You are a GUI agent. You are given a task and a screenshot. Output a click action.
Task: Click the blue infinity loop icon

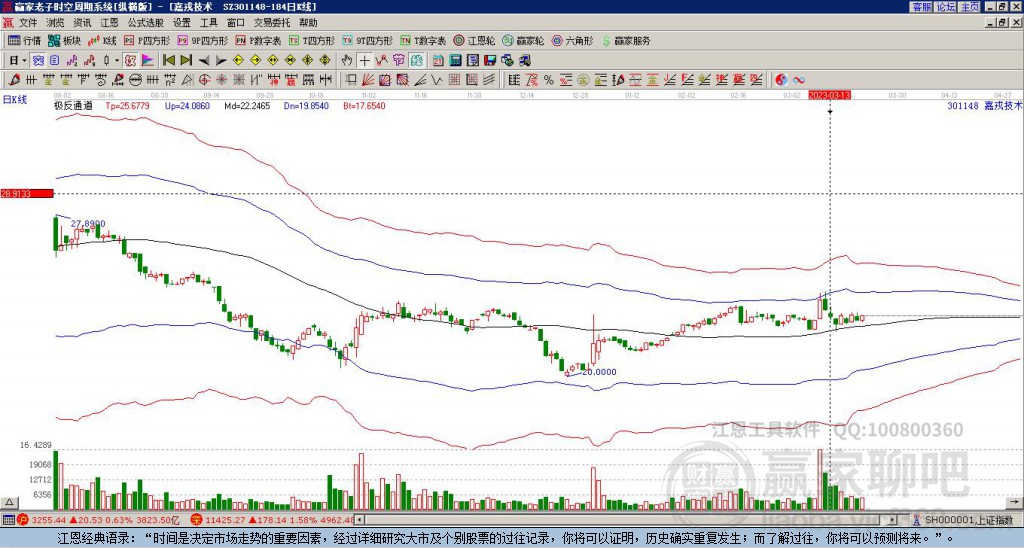point(799,80)
